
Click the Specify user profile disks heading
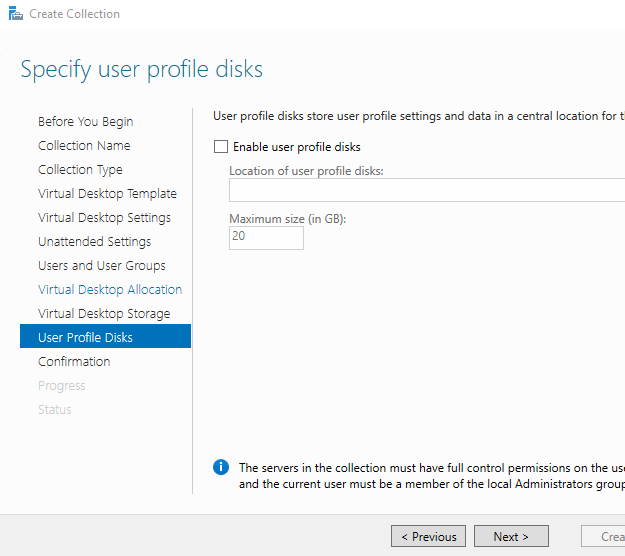point(141,69)
